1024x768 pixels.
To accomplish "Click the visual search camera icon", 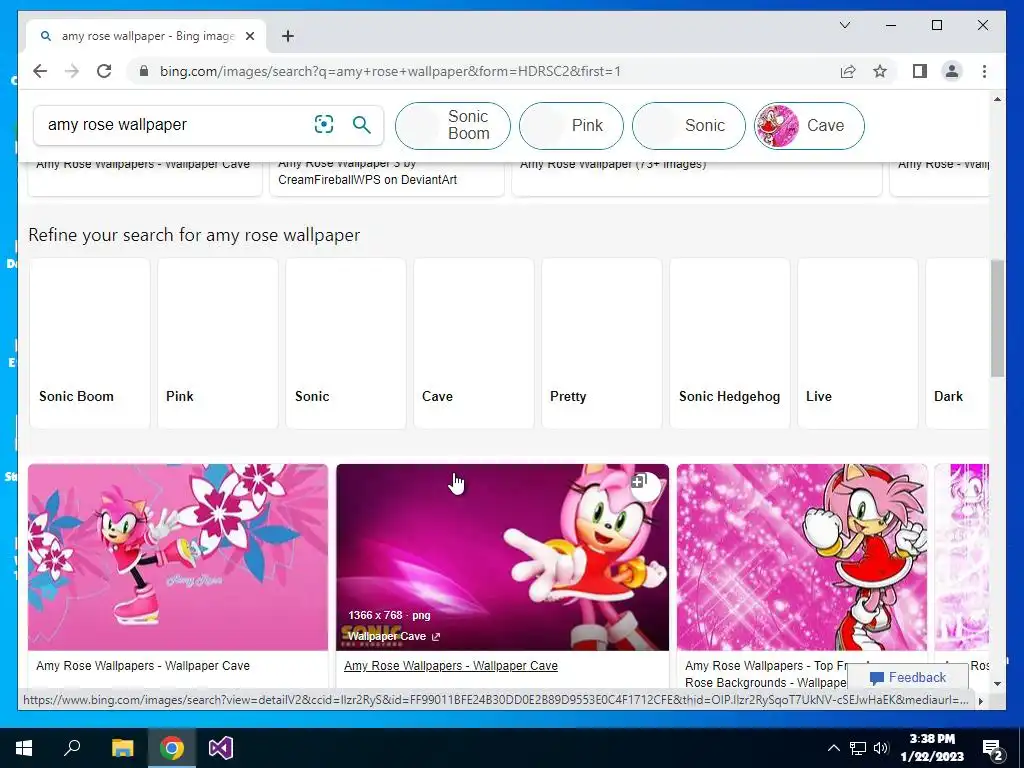I will pyautogui.click(x=324, y=124).
